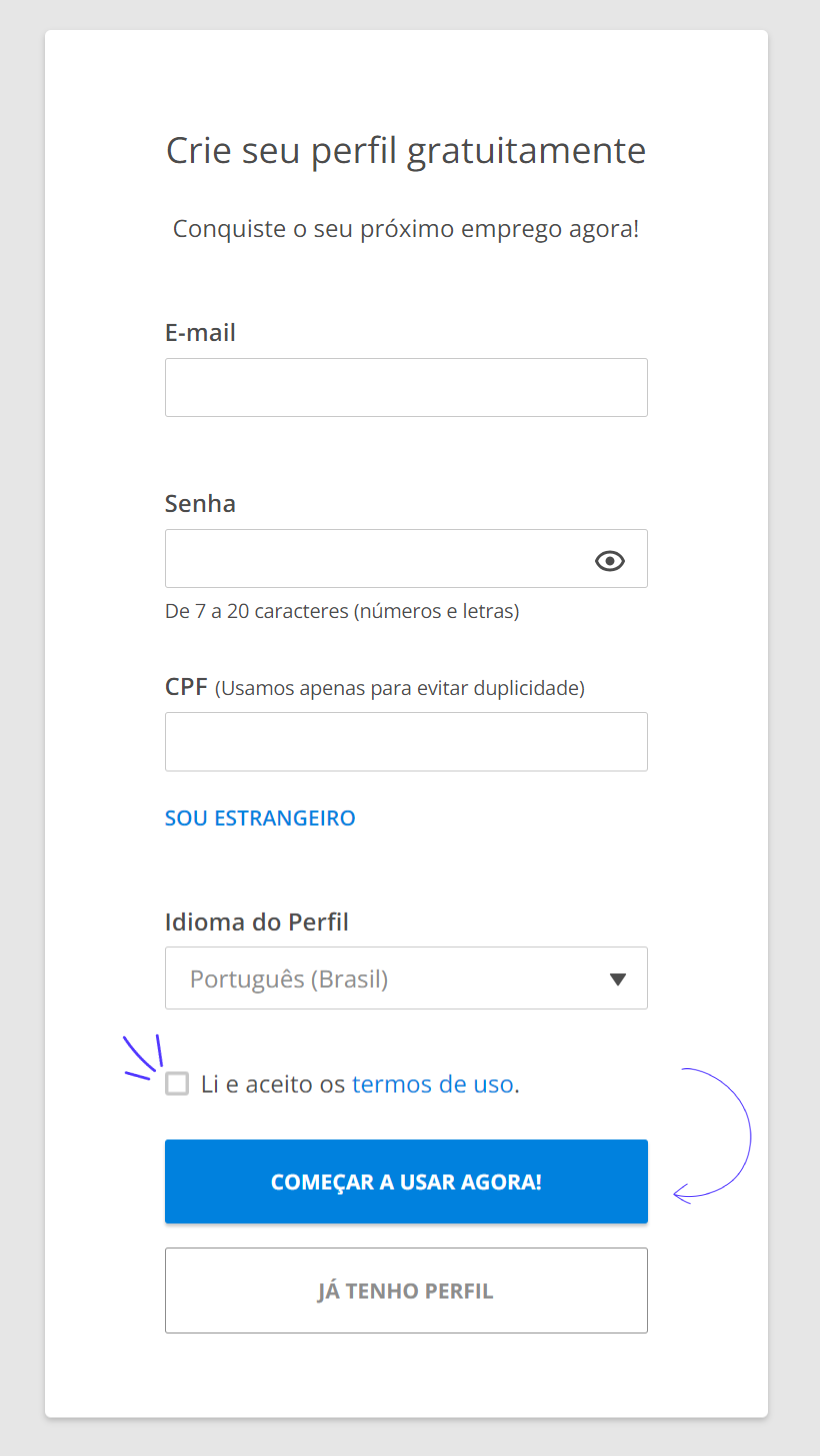This screenshot has height=1456, width=820.
Task: Click the JÁ TENHO PERFIL button
Action: (406, 1290)
